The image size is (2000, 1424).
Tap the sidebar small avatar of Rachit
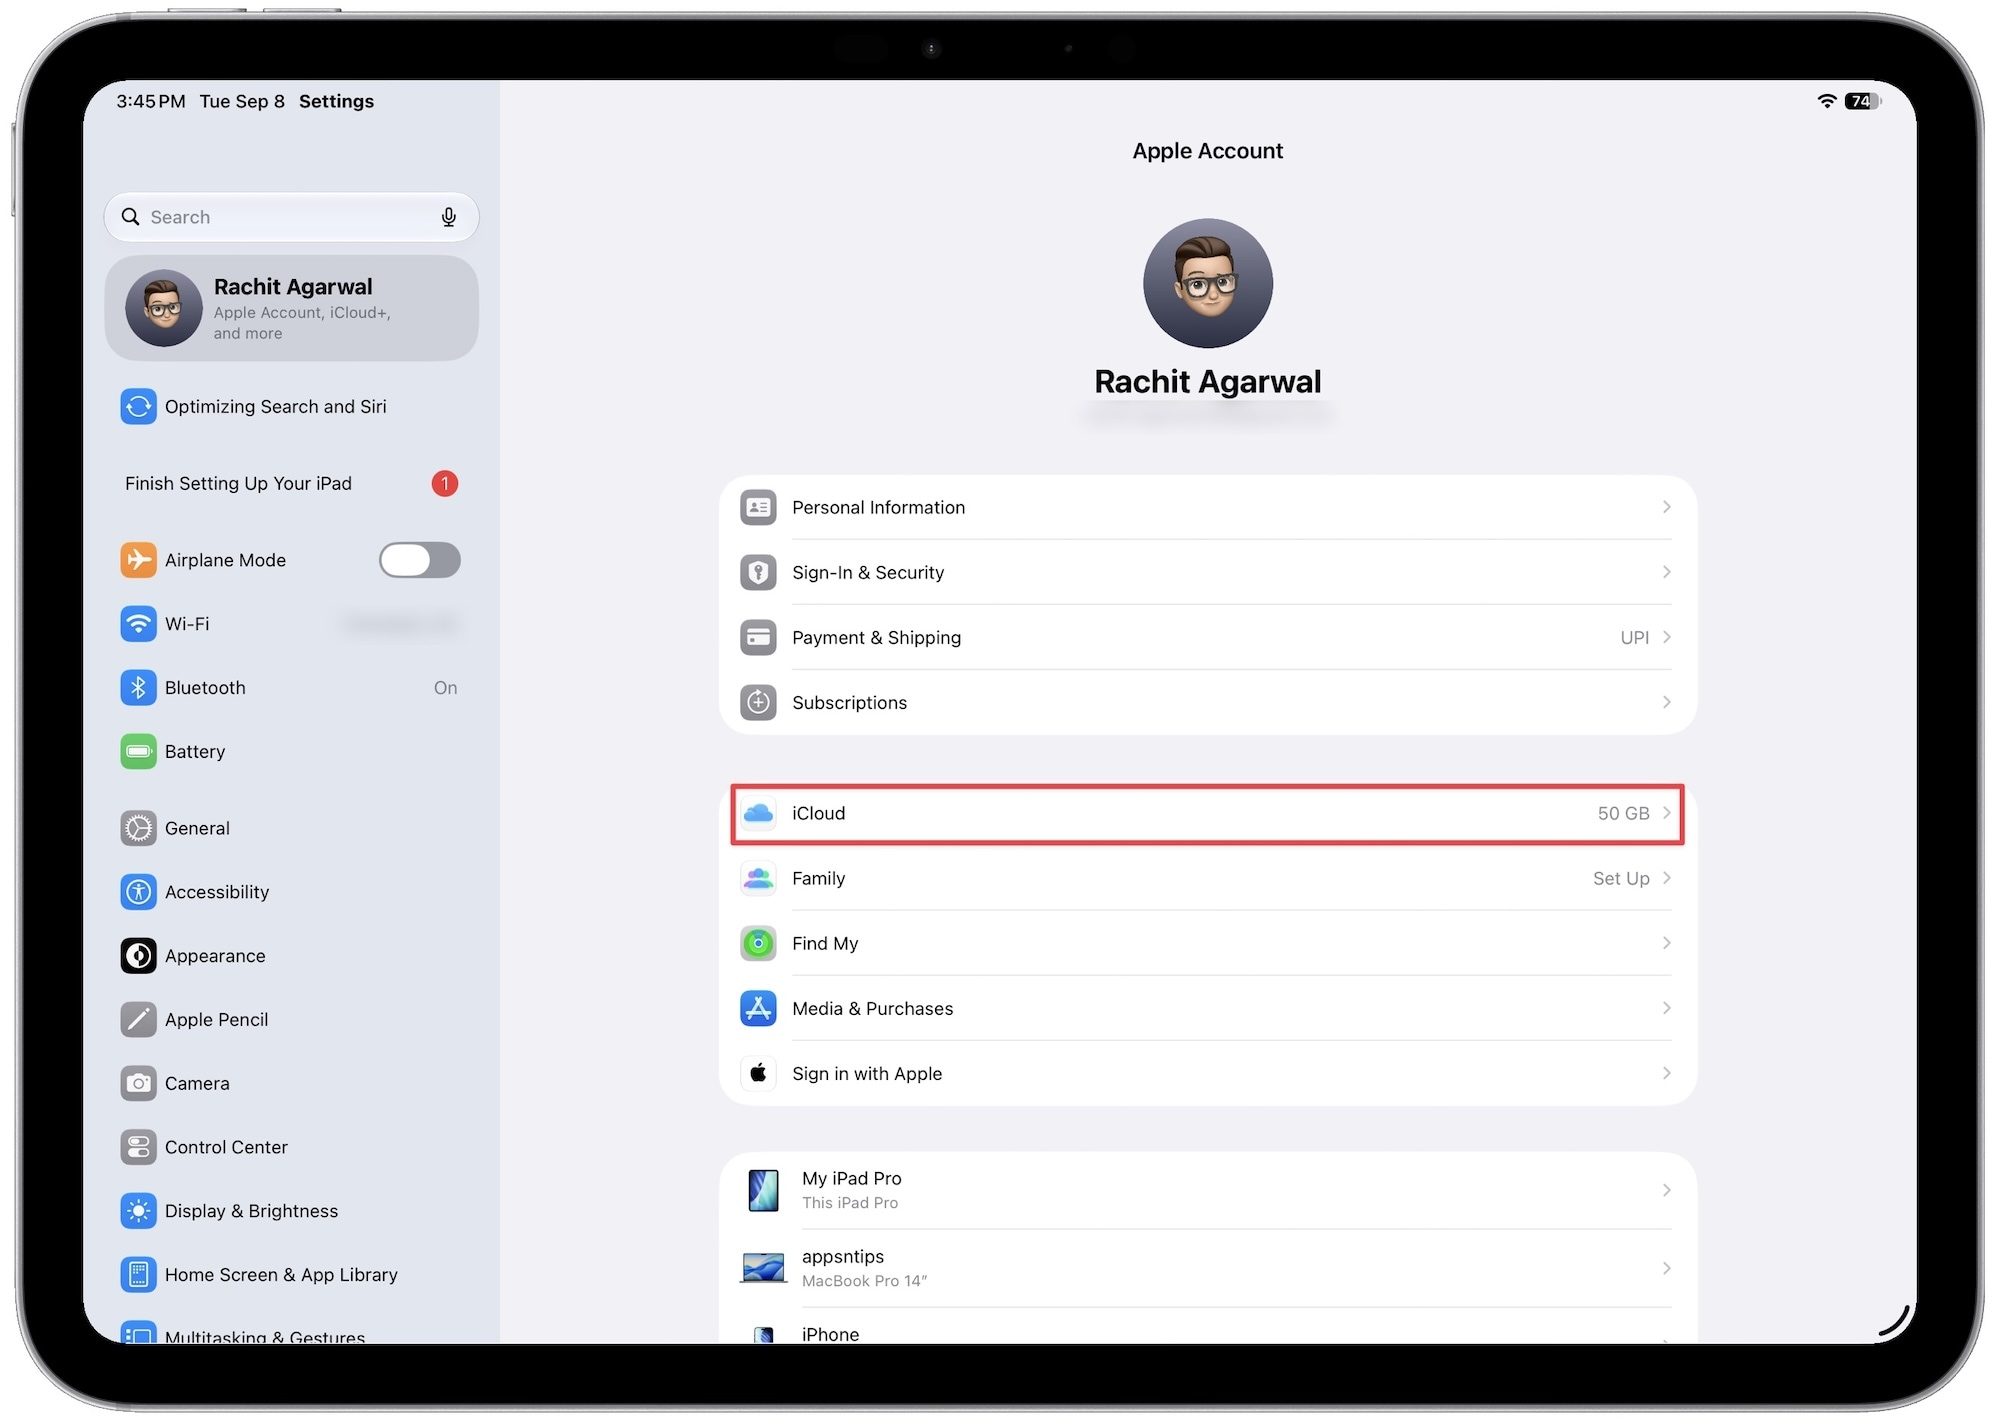(164, 308)
